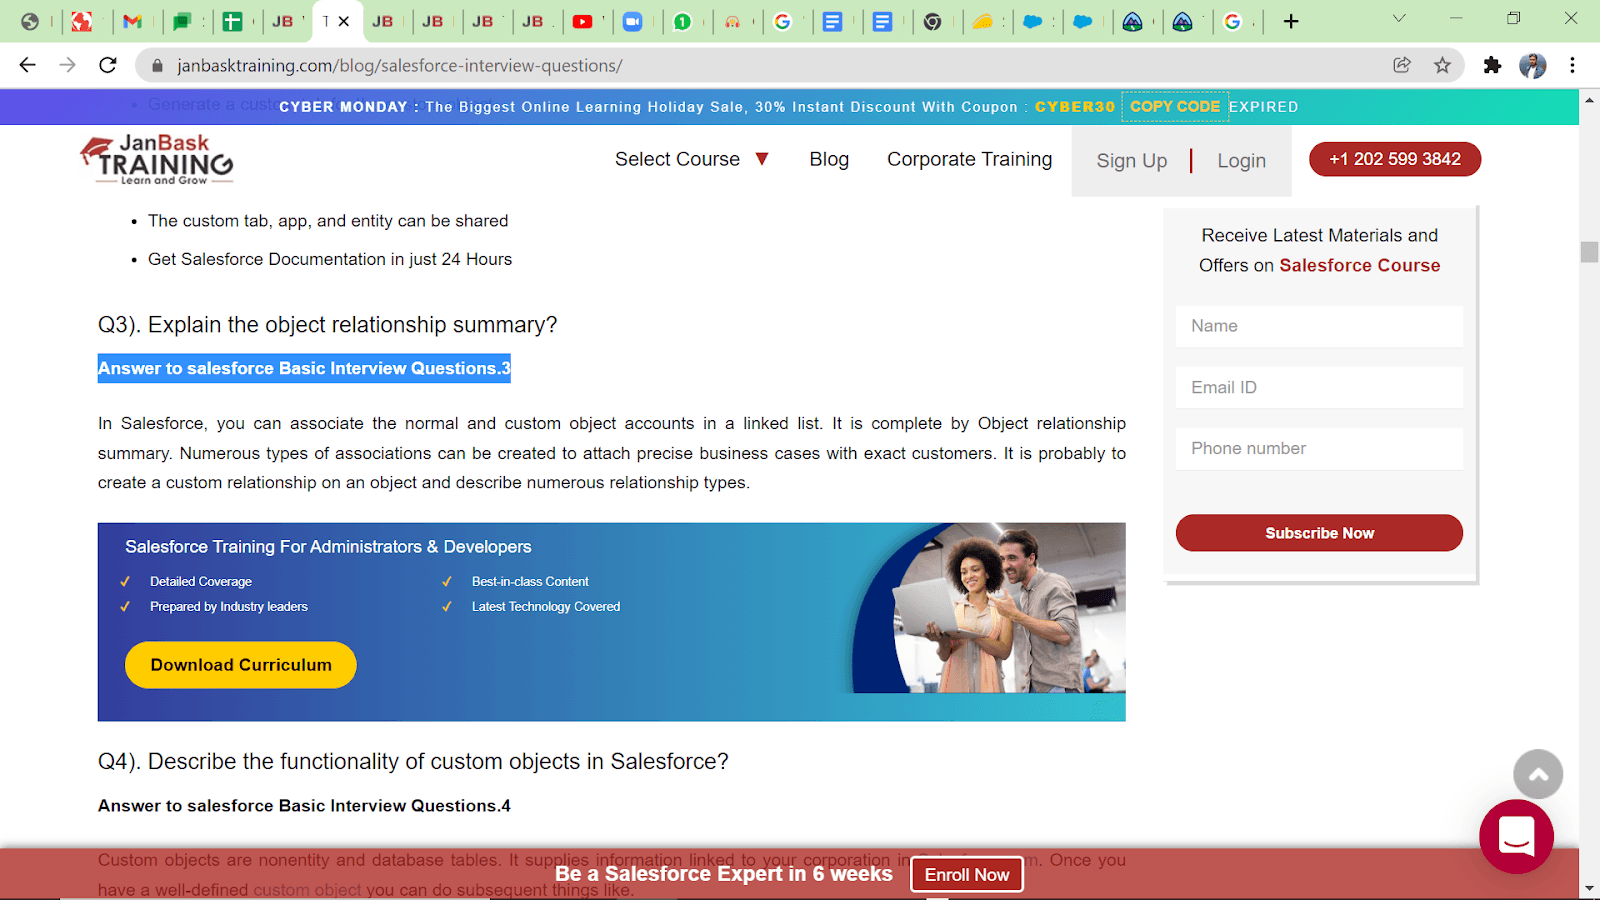
Task: Open the Zoom browser tab
Action: tap(632, 21)
